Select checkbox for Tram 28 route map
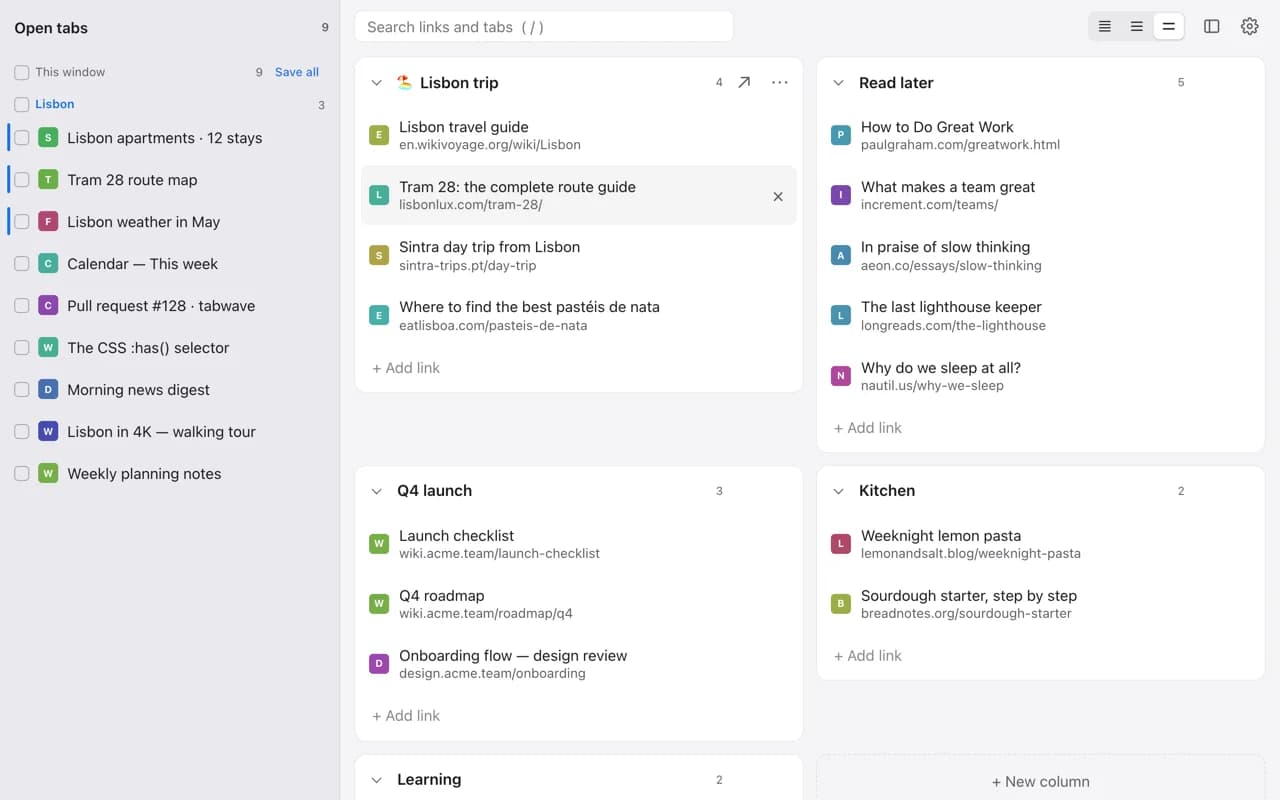 pos(21,180)
